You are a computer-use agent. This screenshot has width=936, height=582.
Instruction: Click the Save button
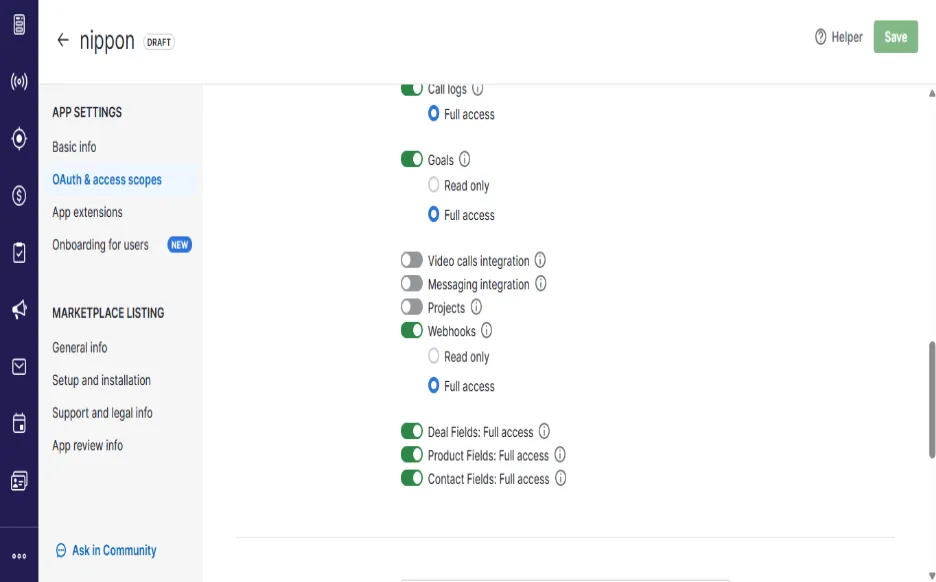tap(895, 37)
